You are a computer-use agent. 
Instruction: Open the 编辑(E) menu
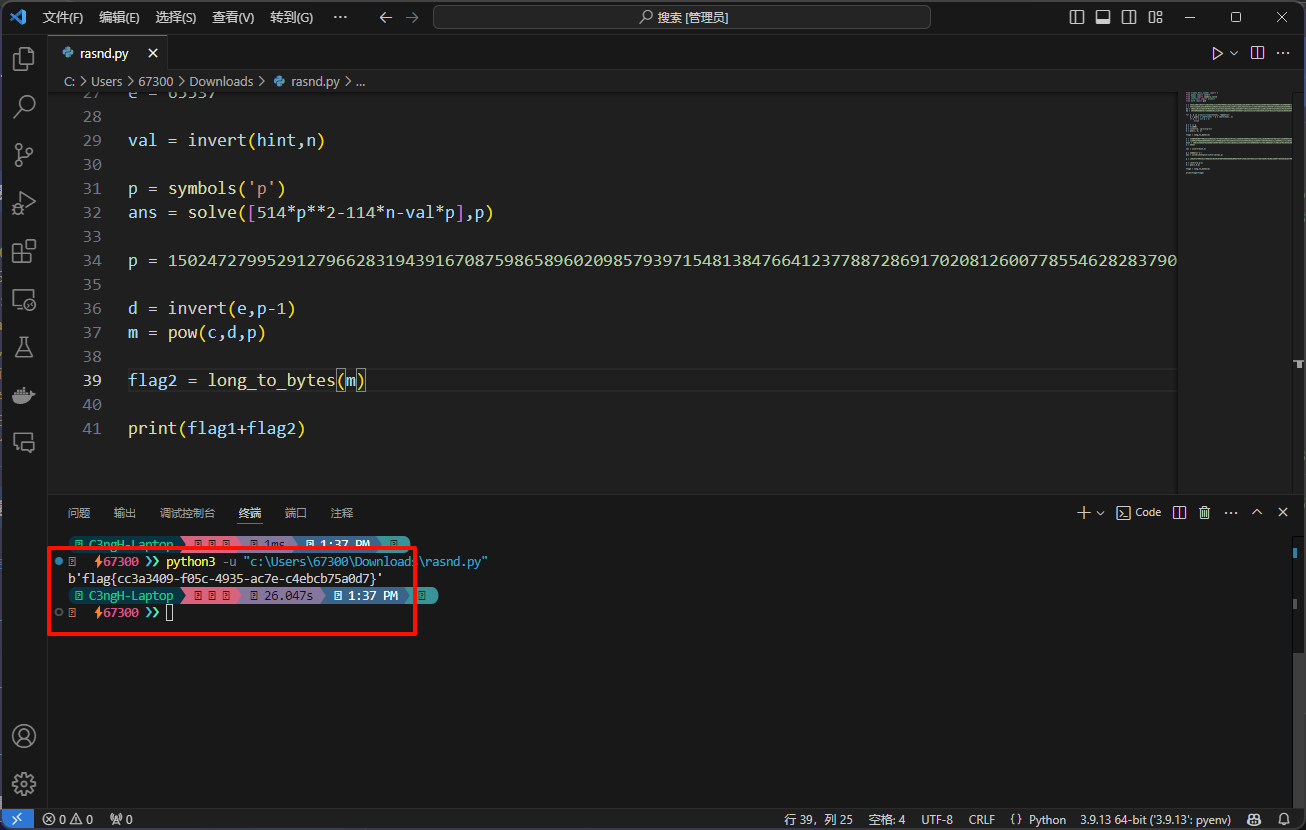point(119,17)
